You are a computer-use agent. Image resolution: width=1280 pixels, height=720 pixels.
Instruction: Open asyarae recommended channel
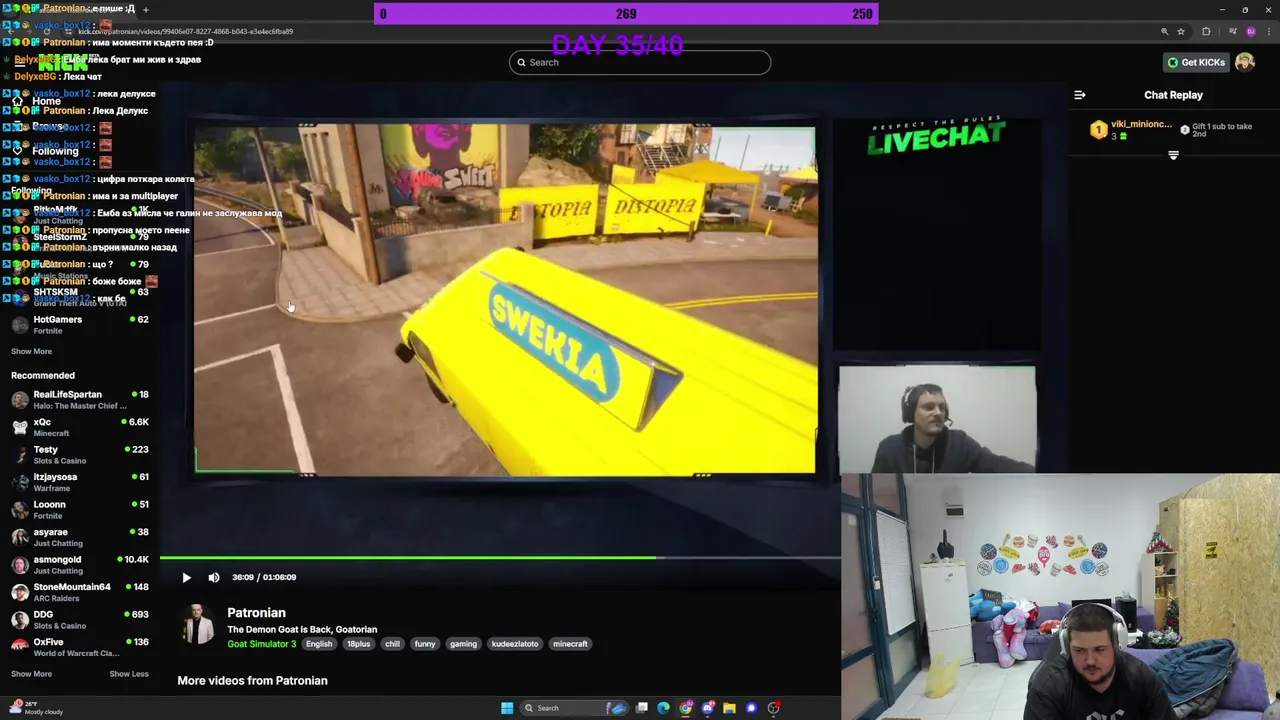(x=80, y=537)
